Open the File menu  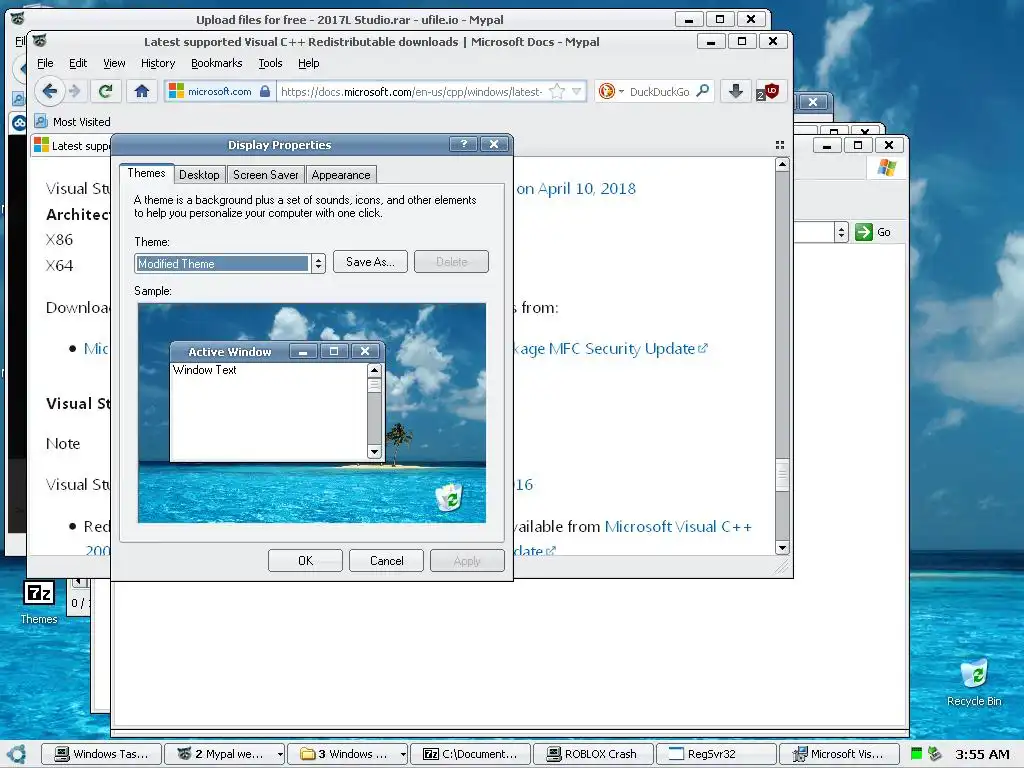click(45, 63)
